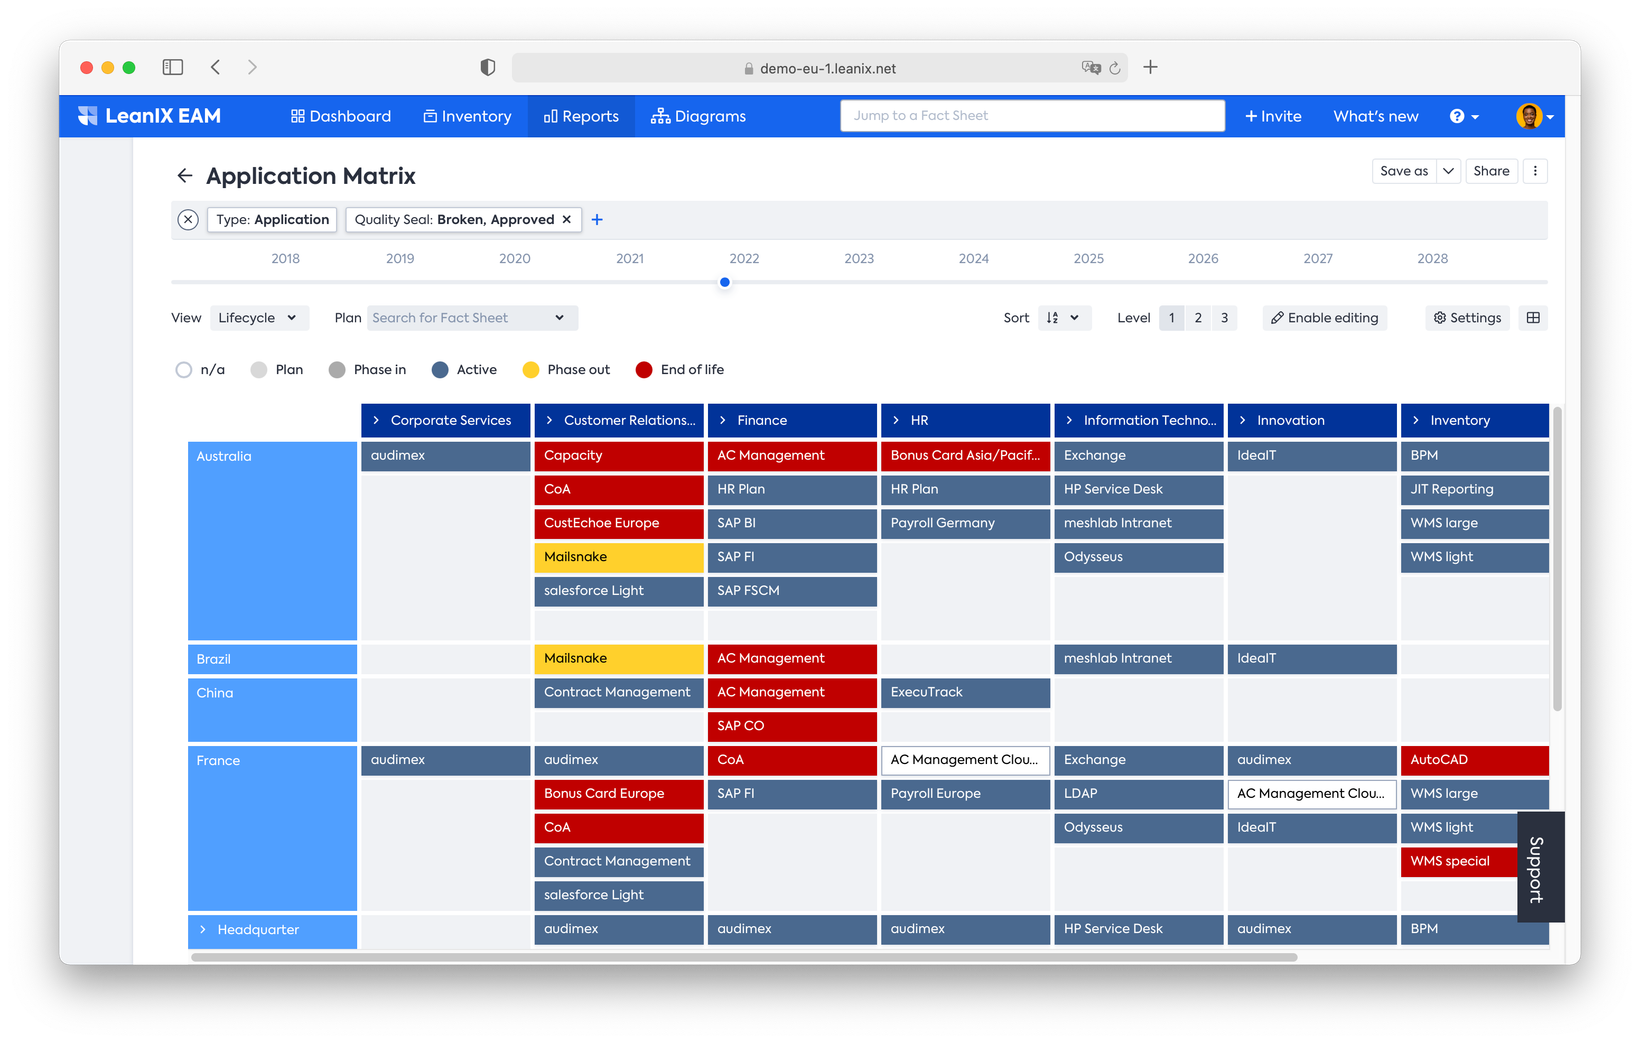The height and width of the screenshot is (1043, 1640).
Task: Click the vertical scrollbar of the matrix
Action: tap(1557, 559)
